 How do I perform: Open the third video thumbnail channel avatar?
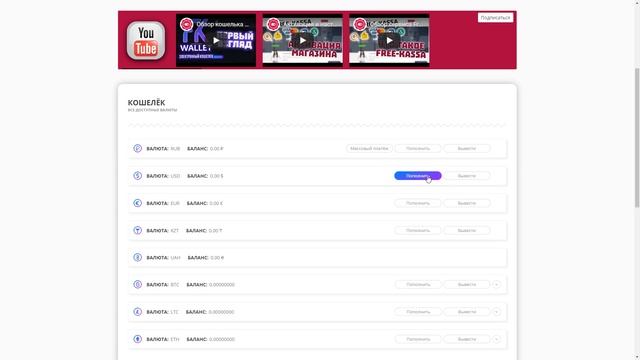point(360,24)
